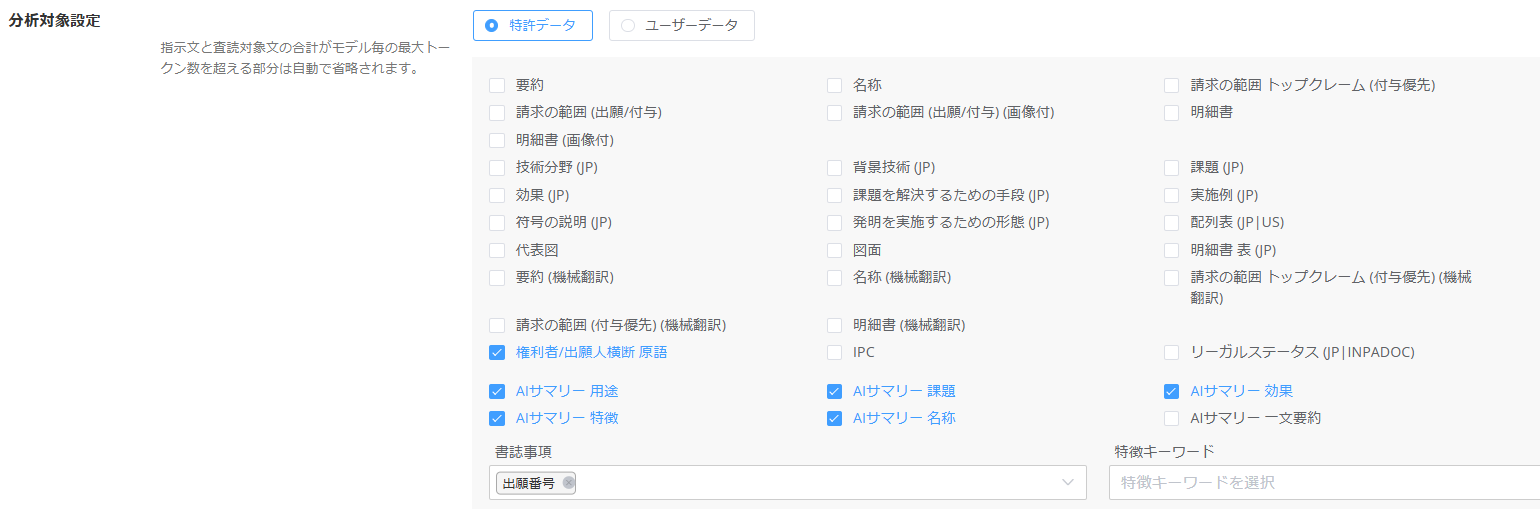
Task: Open the 特徴キーワード selection field
Action: click(1320, 483)
